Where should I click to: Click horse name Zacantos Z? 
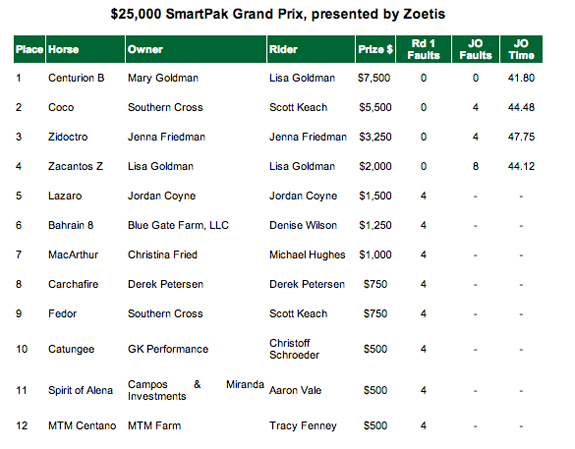[x=76, y=166]
